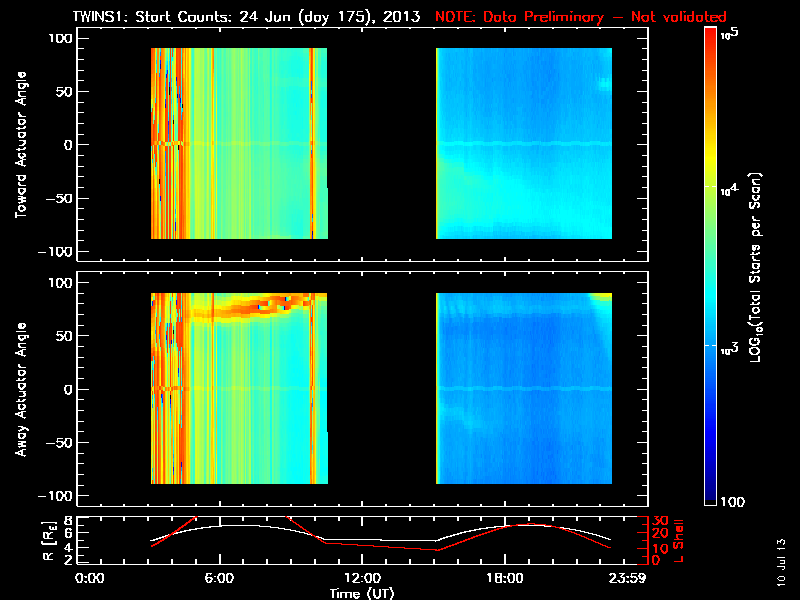Click the Away Actuator Angle axis label
Screen dimensions: 800x600
tap(21, 389)
